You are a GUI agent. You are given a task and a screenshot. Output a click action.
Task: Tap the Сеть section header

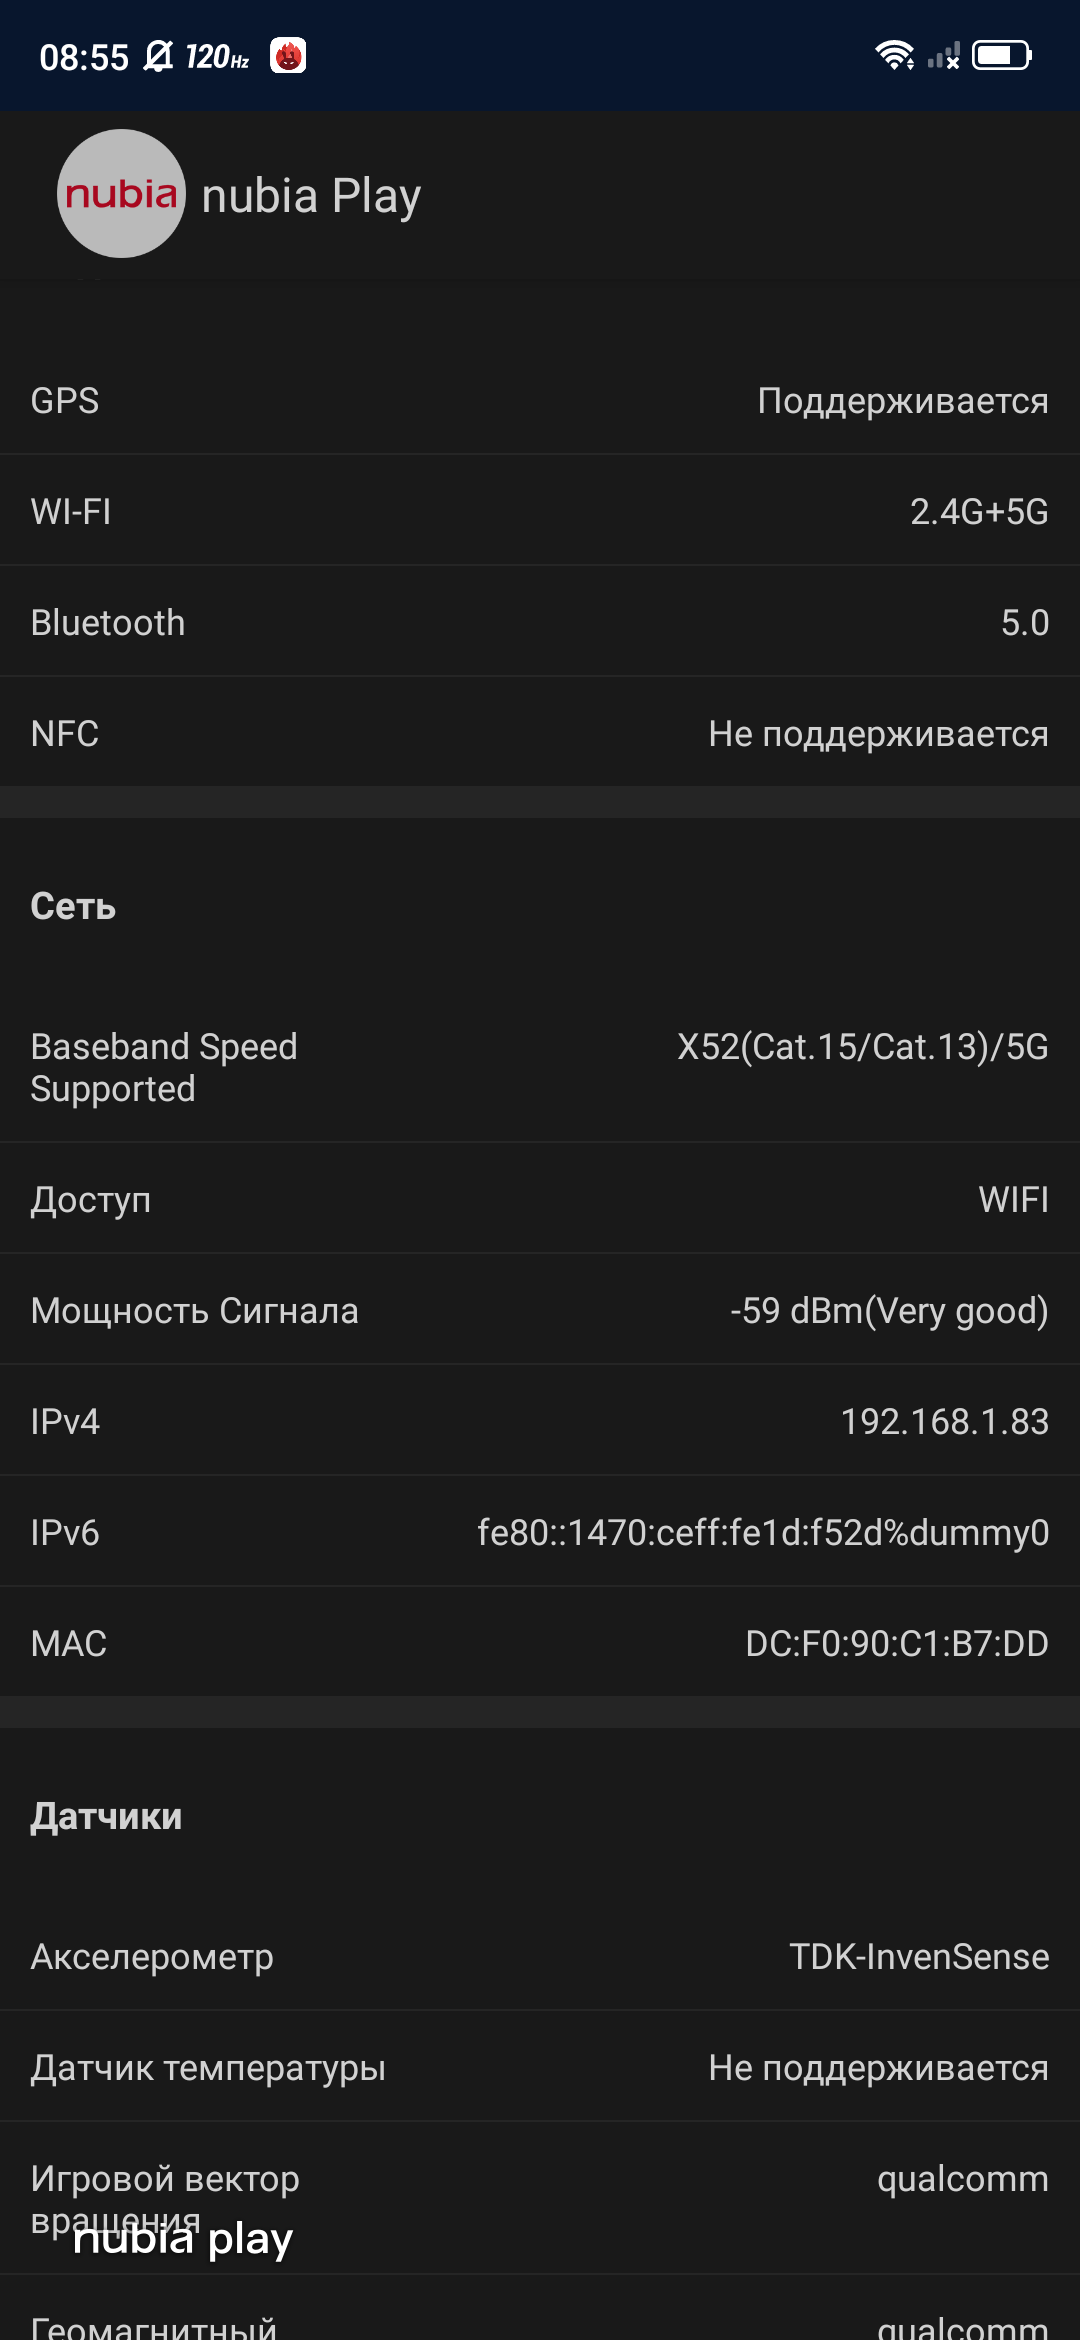[x=73, y=906]
